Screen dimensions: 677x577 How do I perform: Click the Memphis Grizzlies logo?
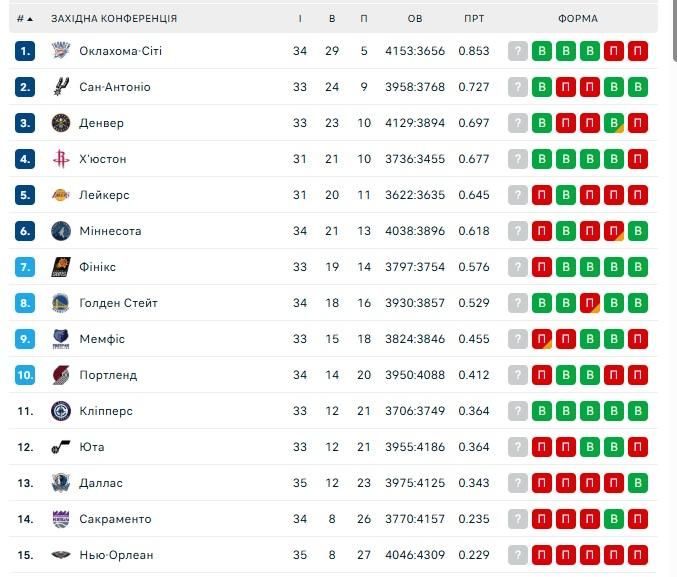point(61,339)
